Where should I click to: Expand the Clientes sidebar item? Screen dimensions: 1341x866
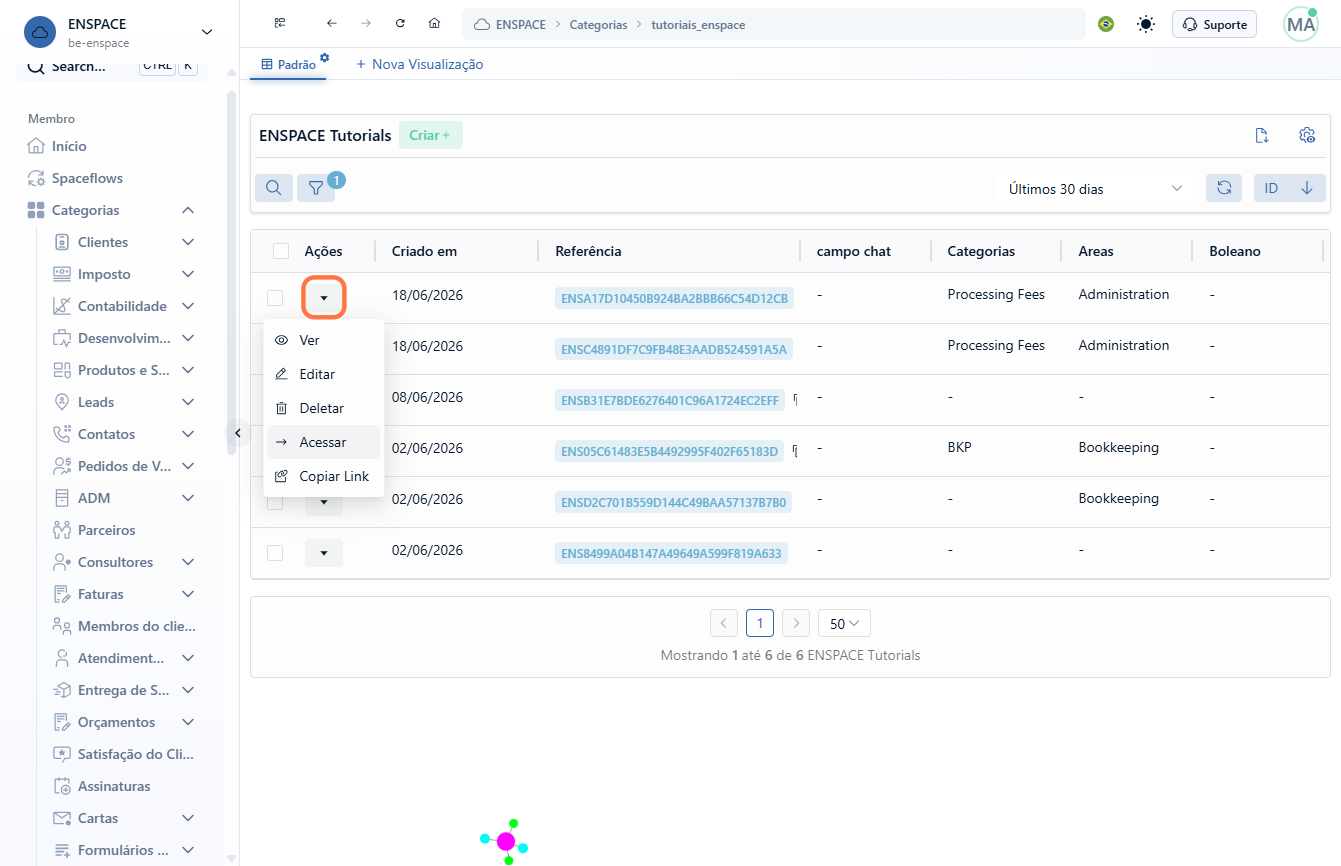point(187,242)
